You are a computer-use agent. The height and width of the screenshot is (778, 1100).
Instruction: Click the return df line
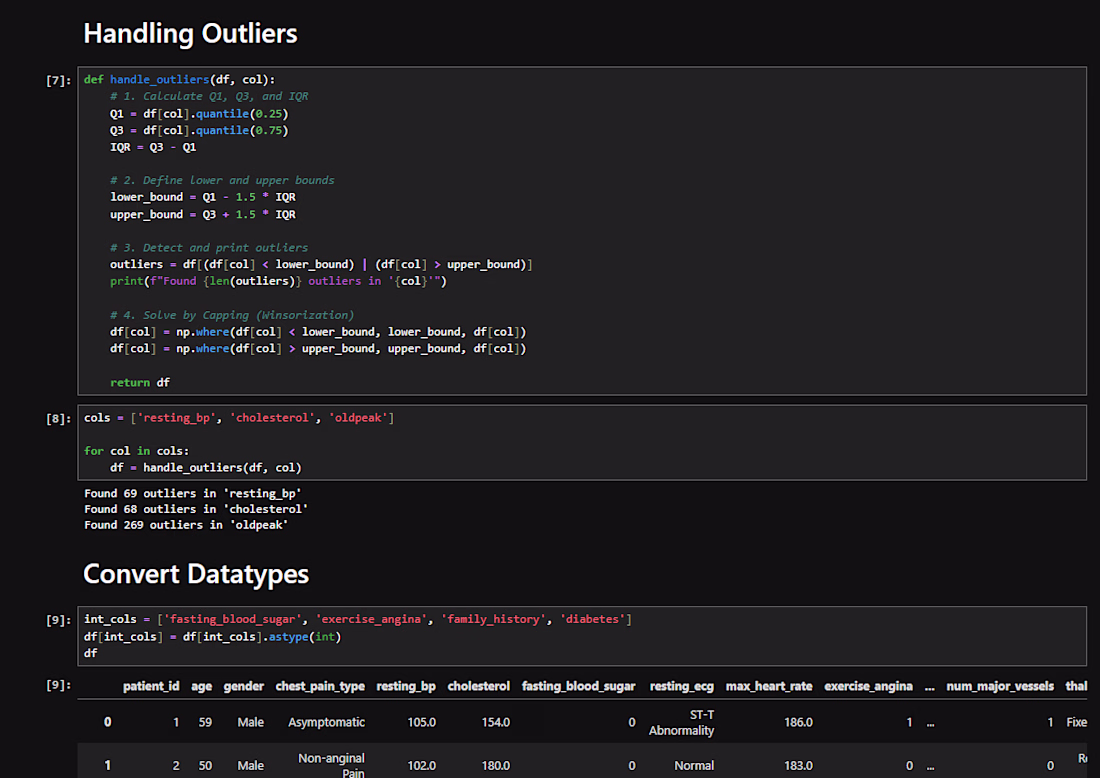[x=140, y=382]
